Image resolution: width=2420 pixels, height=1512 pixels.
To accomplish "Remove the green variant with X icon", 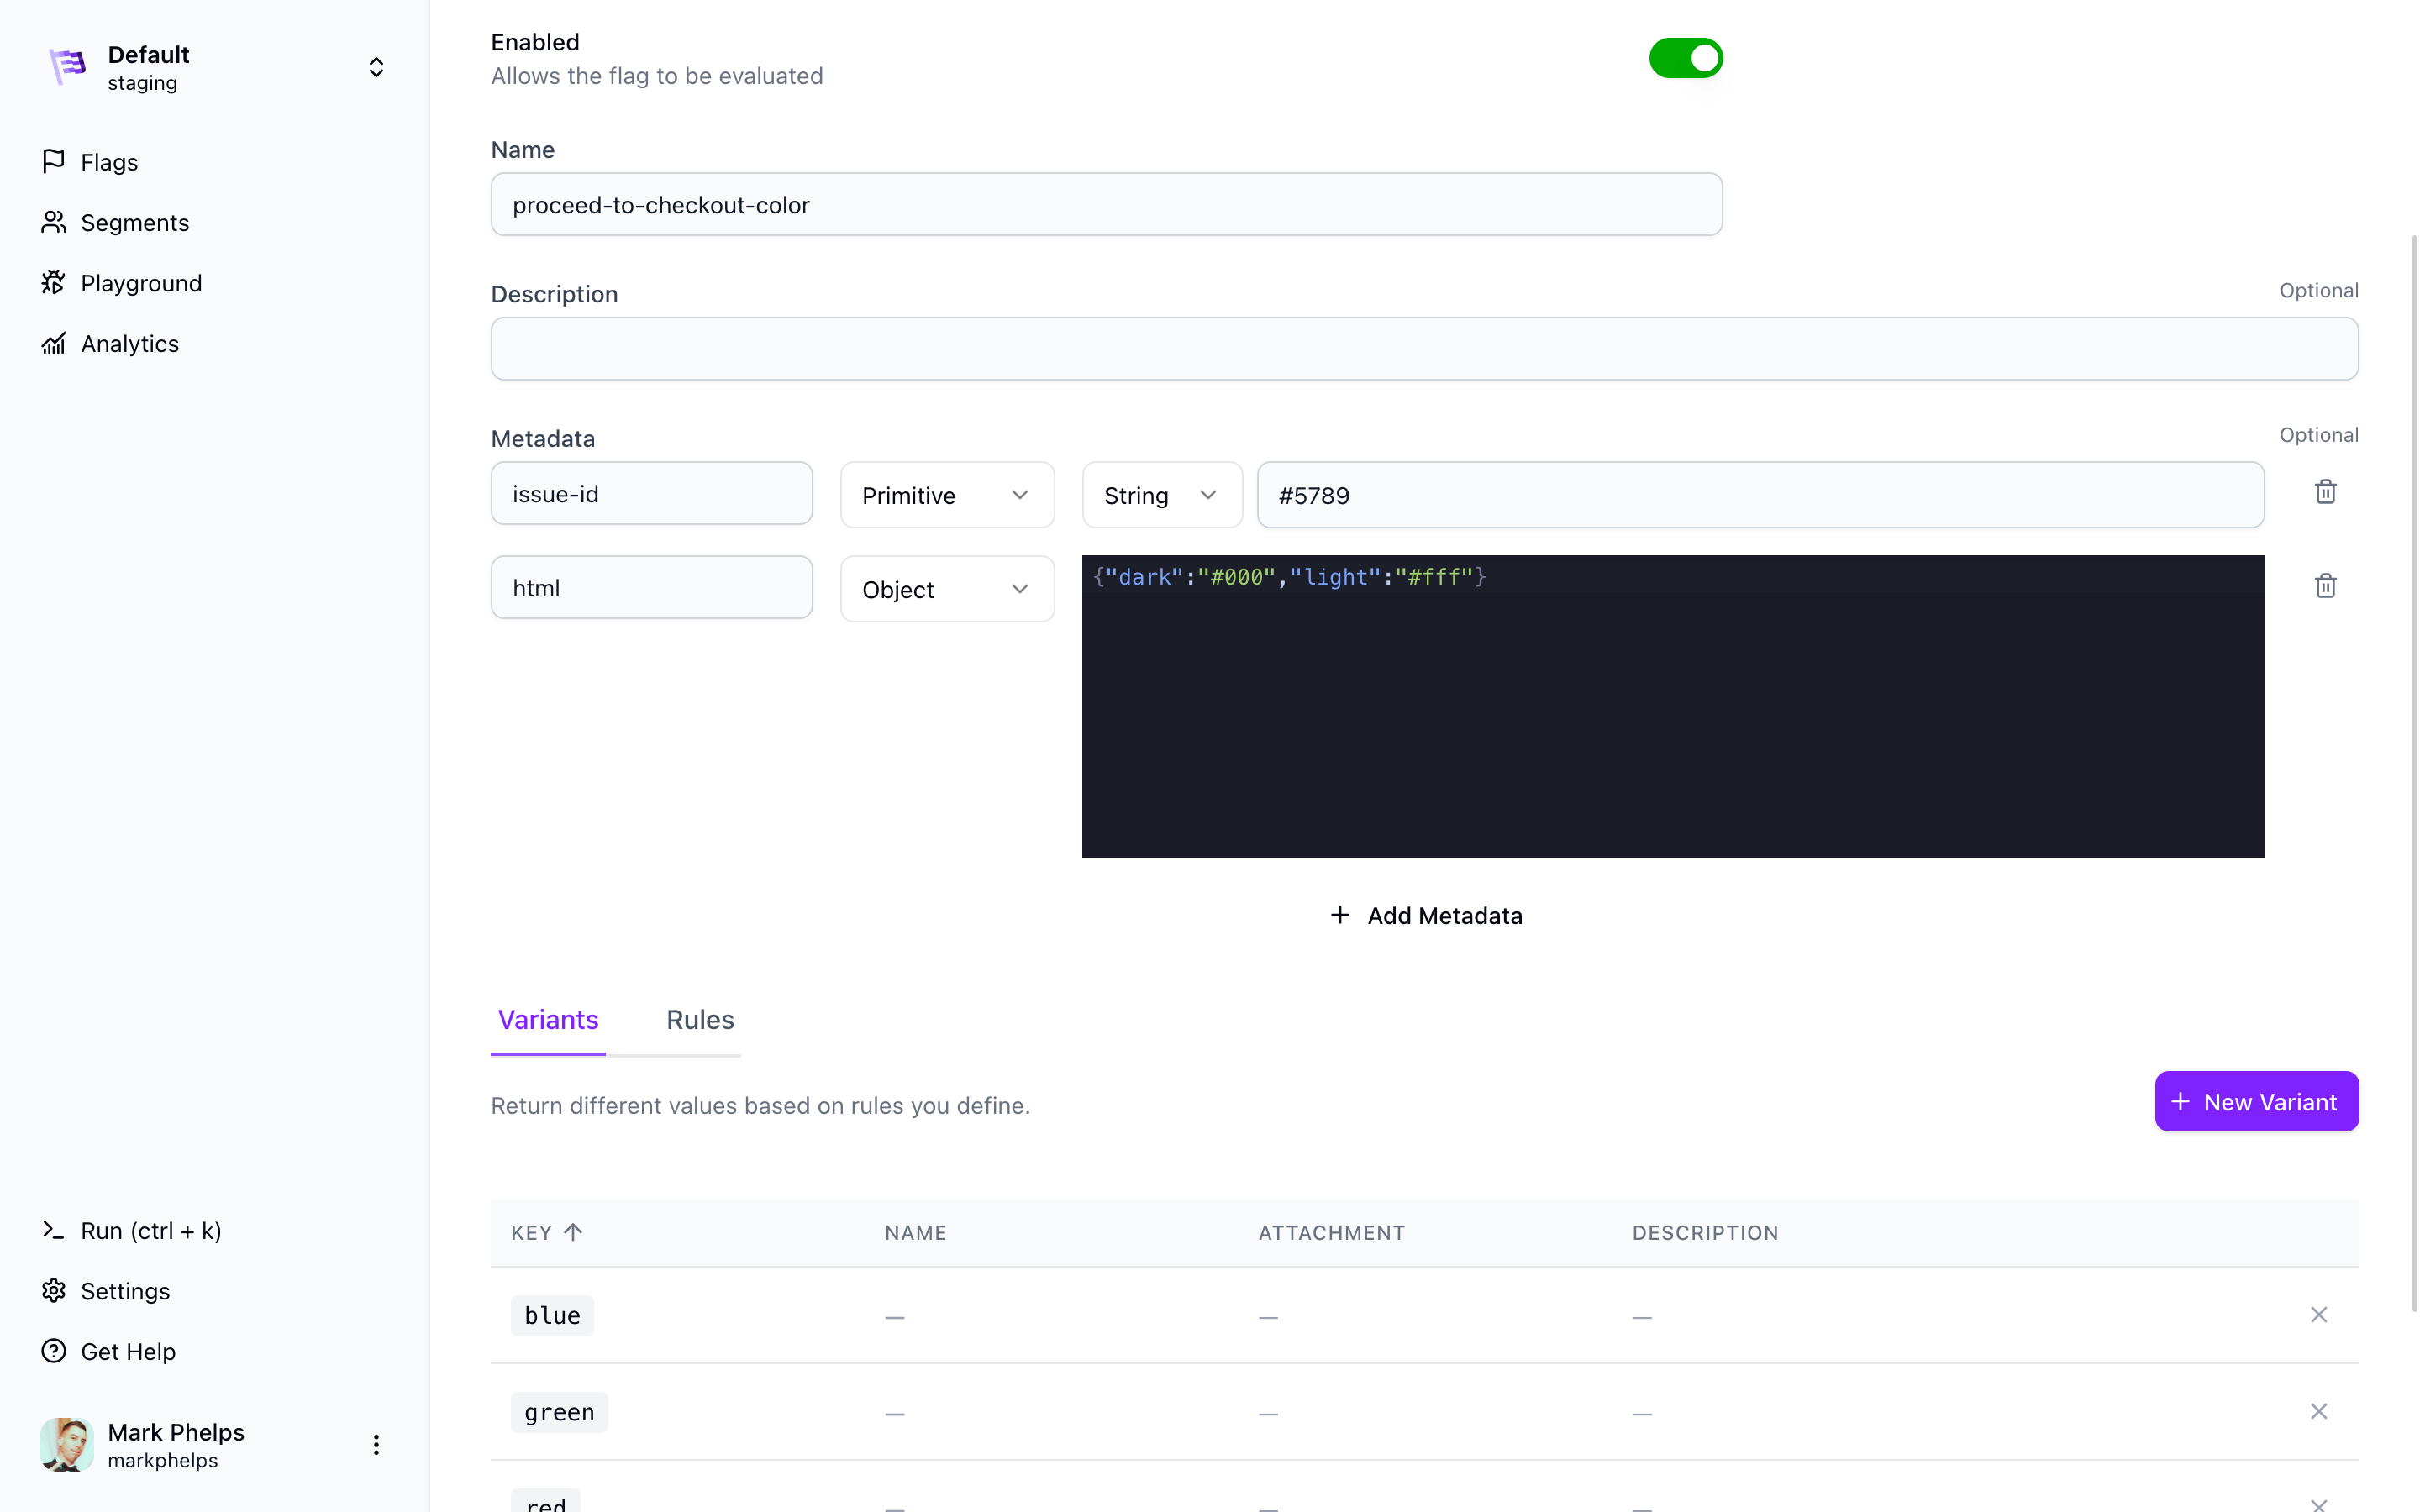I will [2318, 1411].
